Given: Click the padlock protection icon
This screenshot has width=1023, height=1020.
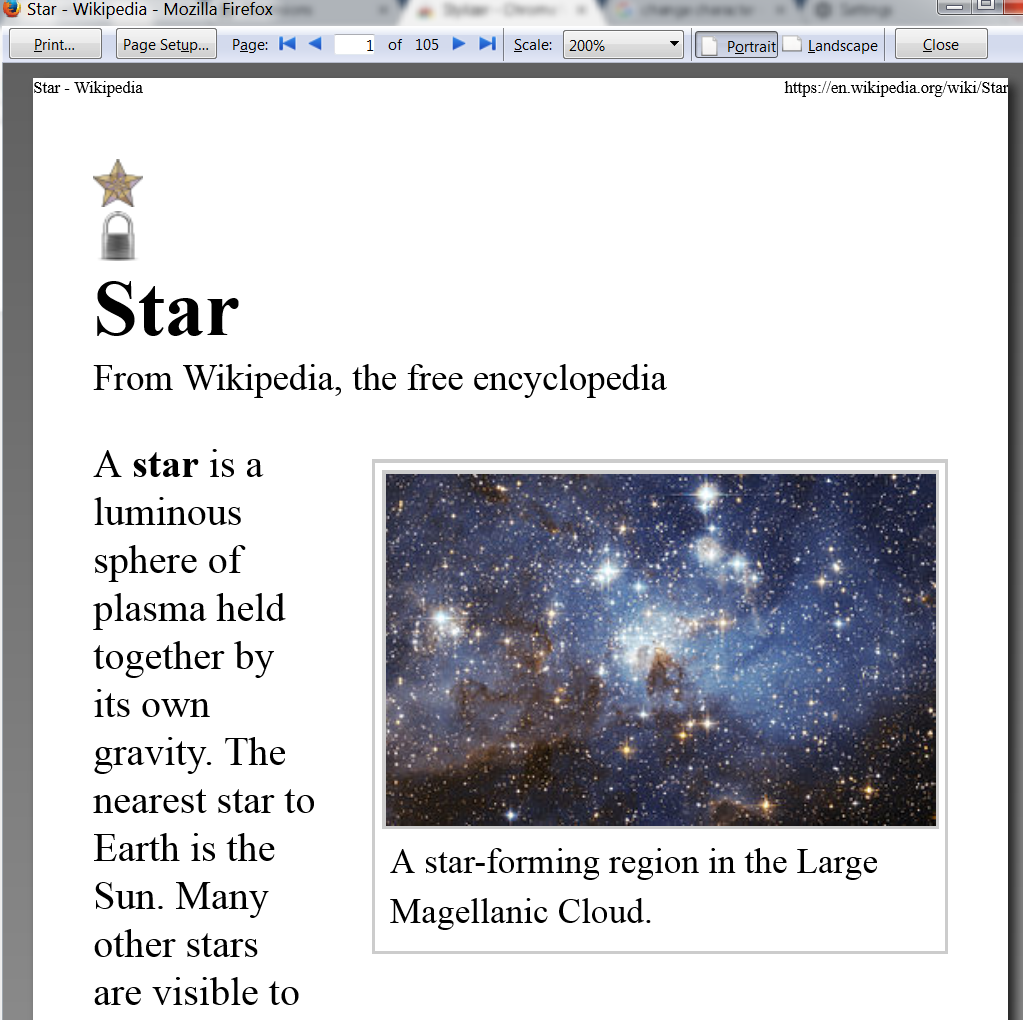Looking at the screenshot, I should 118,236.
